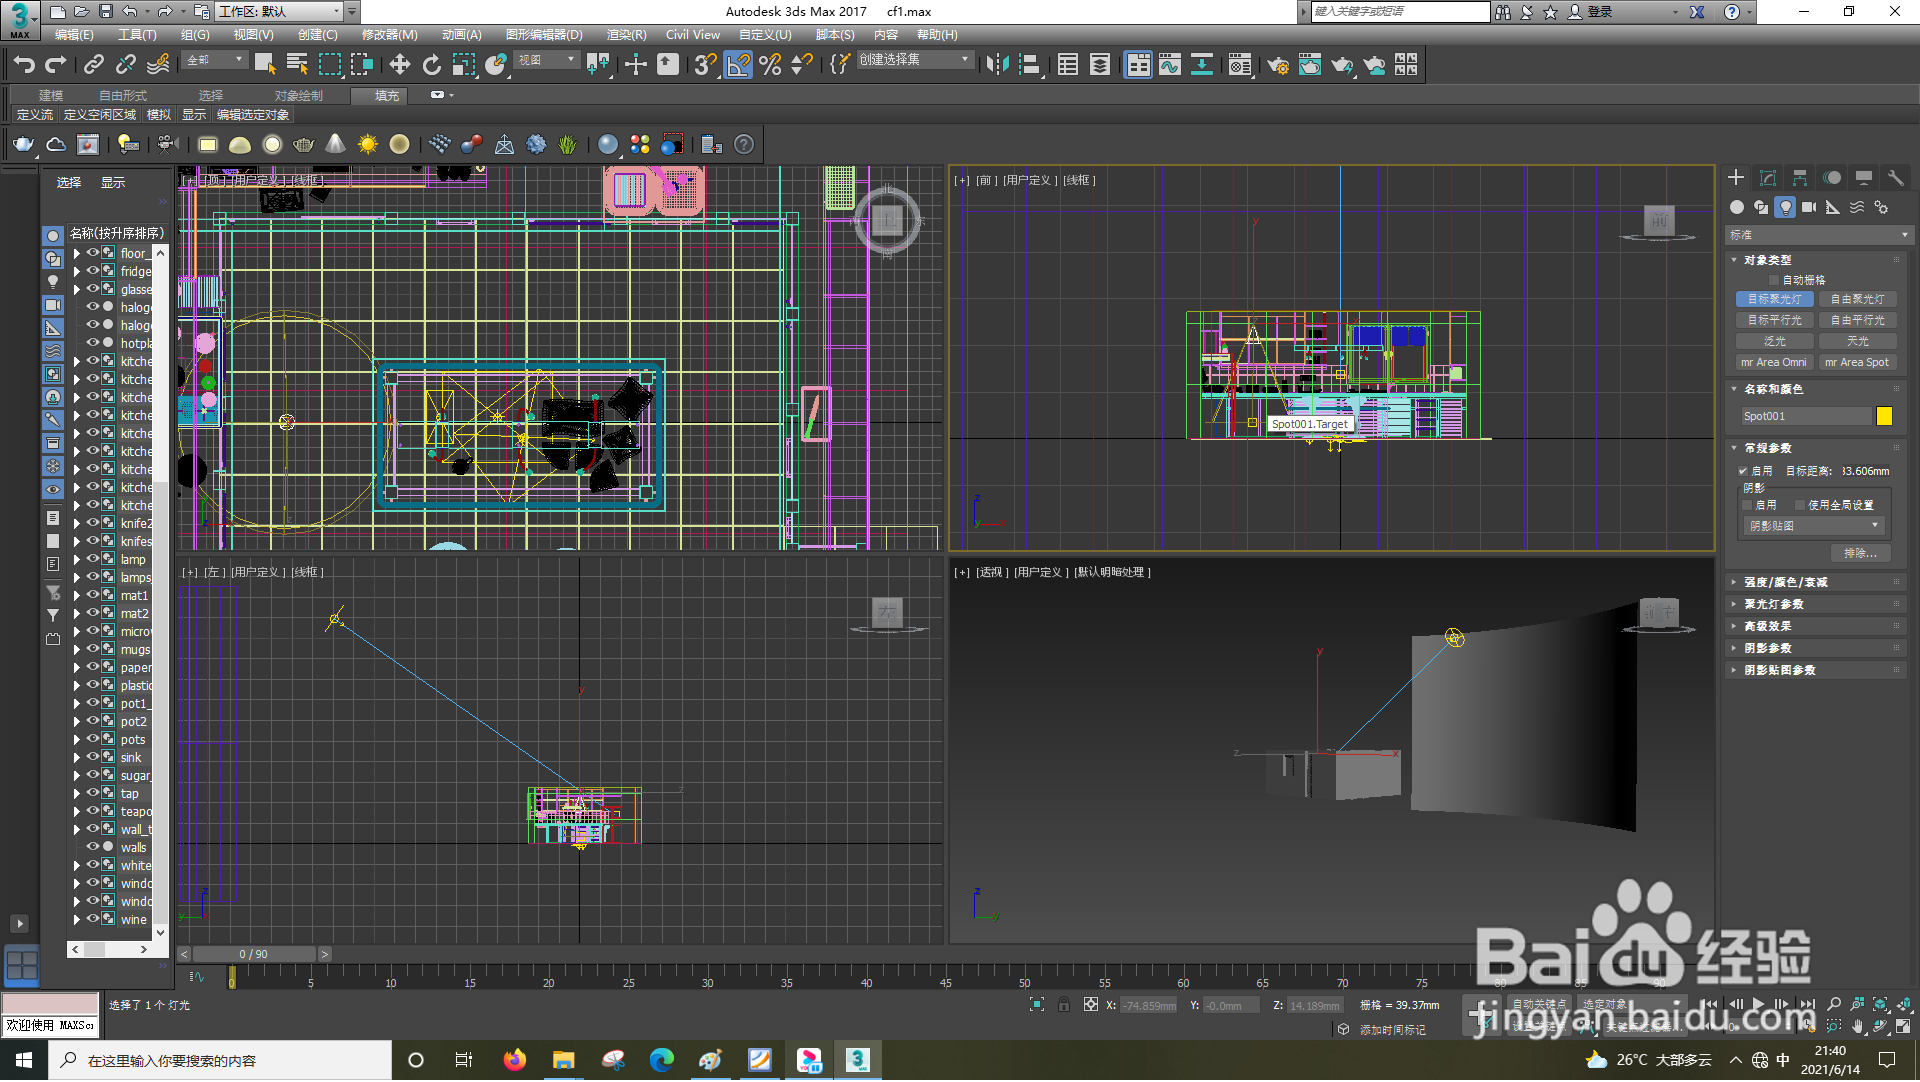This screenshot has width=1920, height=1082.
Task: Click the 目标平行光 button
Action: (x=1774, y=320)
